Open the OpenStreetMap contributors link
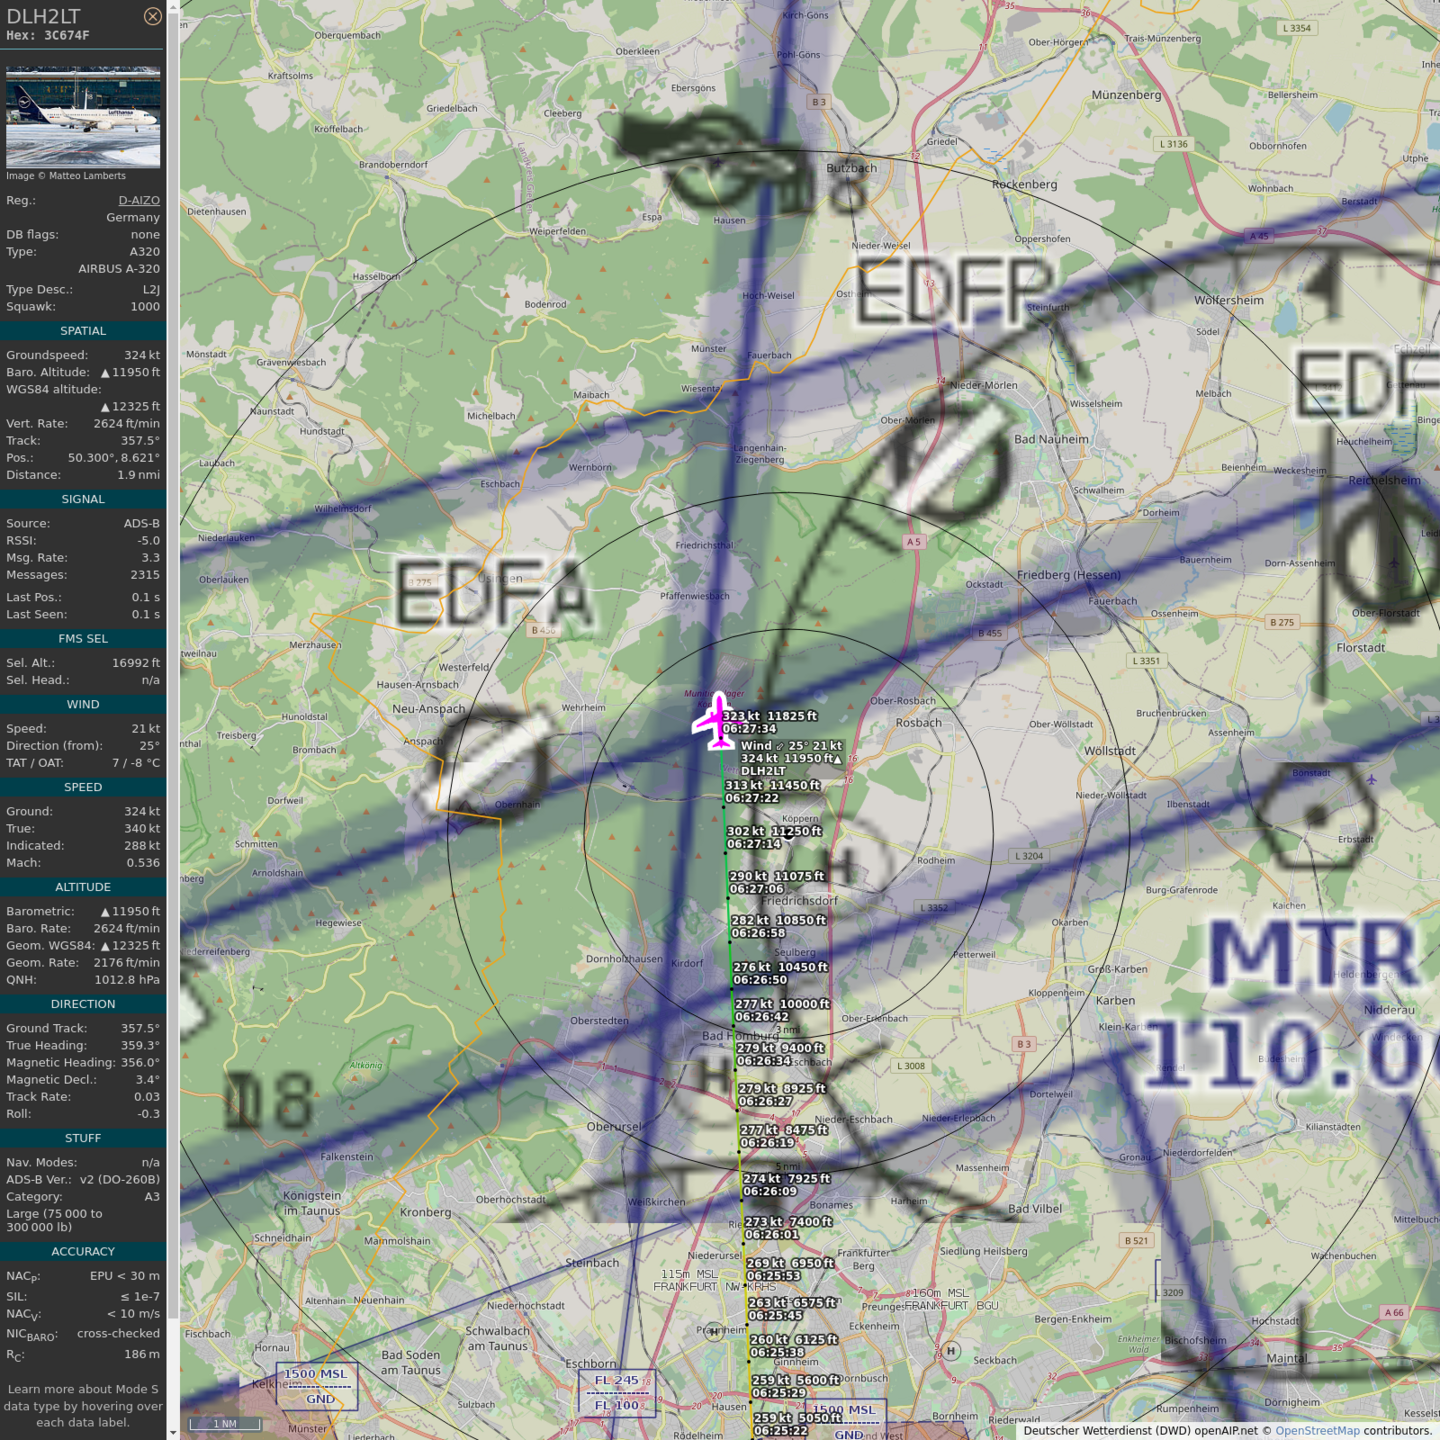 [x=1317, y=1431]
